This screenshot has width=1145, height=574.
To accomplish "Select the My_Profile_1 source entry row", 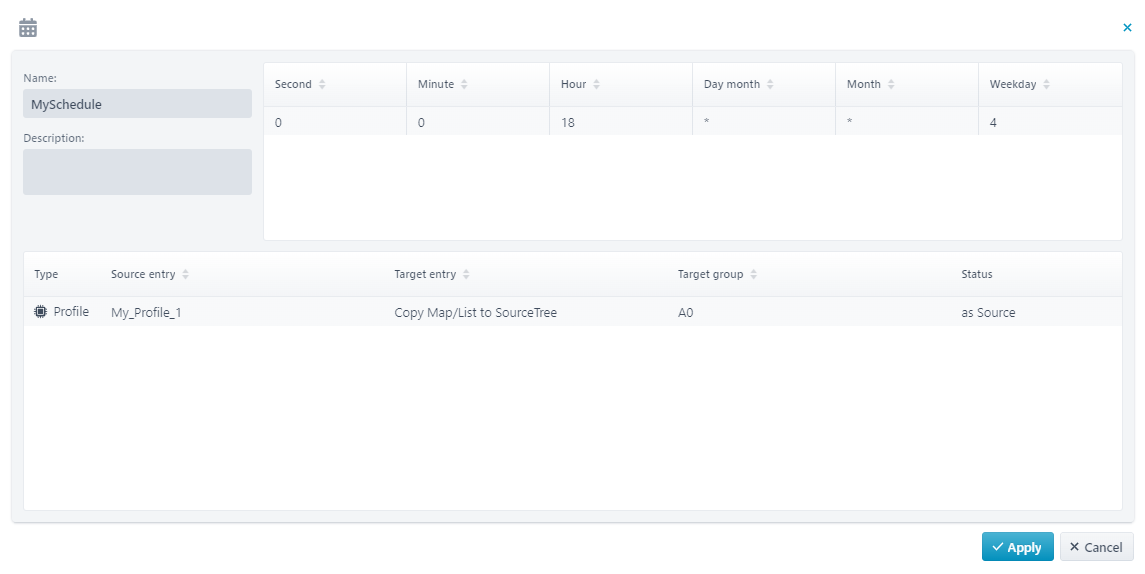I will [146, 313].
